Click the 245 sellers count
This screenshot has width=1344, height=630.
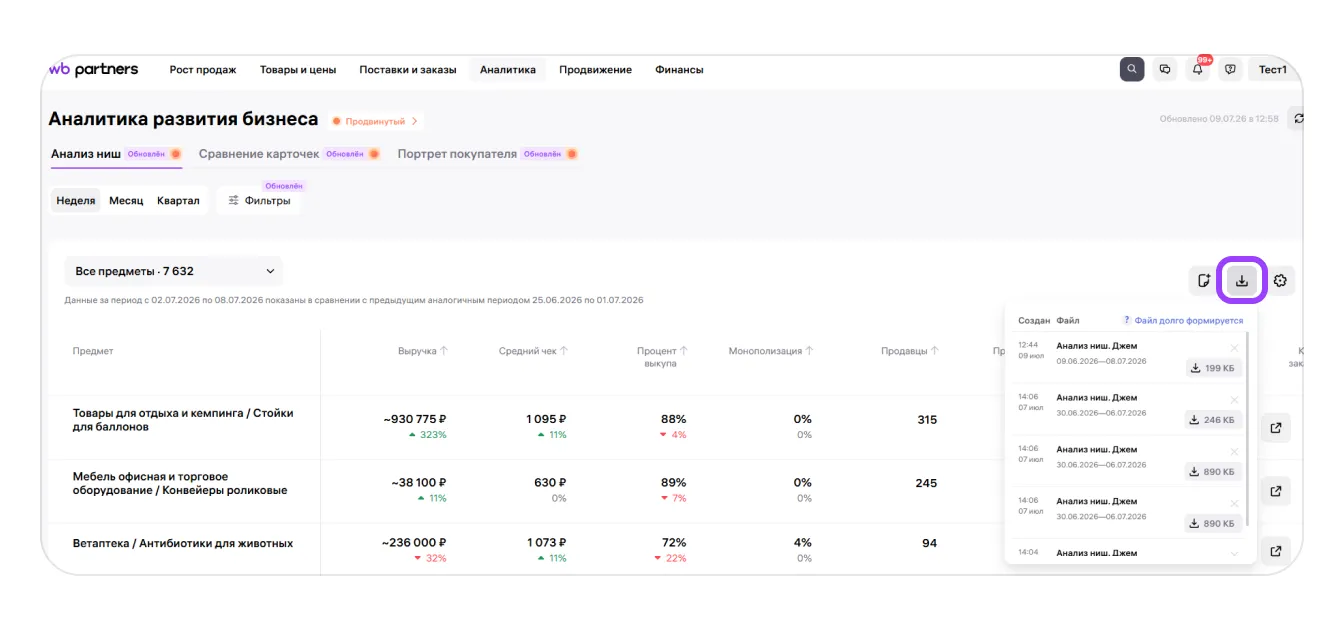(x=926, y=483)
